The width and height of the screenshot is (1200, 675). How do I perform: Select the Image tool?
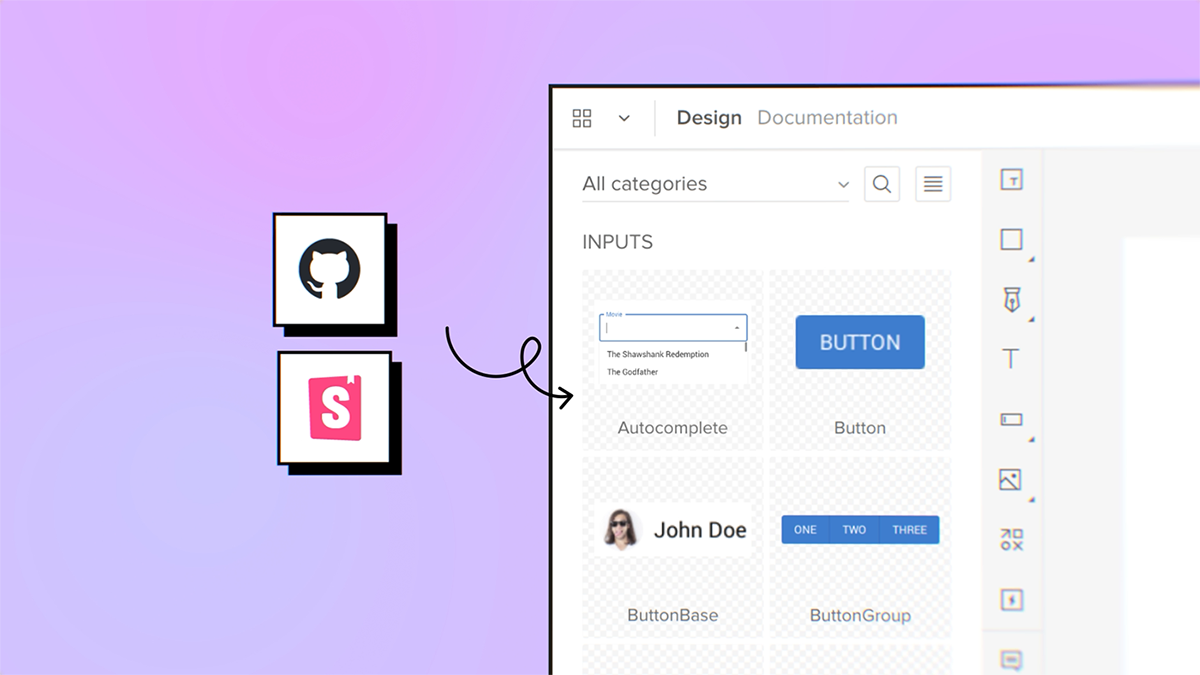[1011, 480]
